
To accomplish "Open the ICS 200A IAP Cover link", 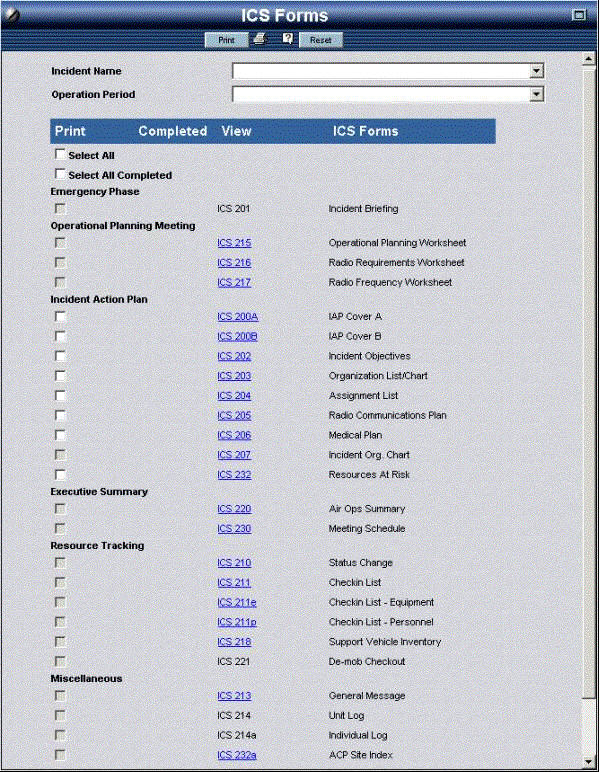I will (237, 317).
